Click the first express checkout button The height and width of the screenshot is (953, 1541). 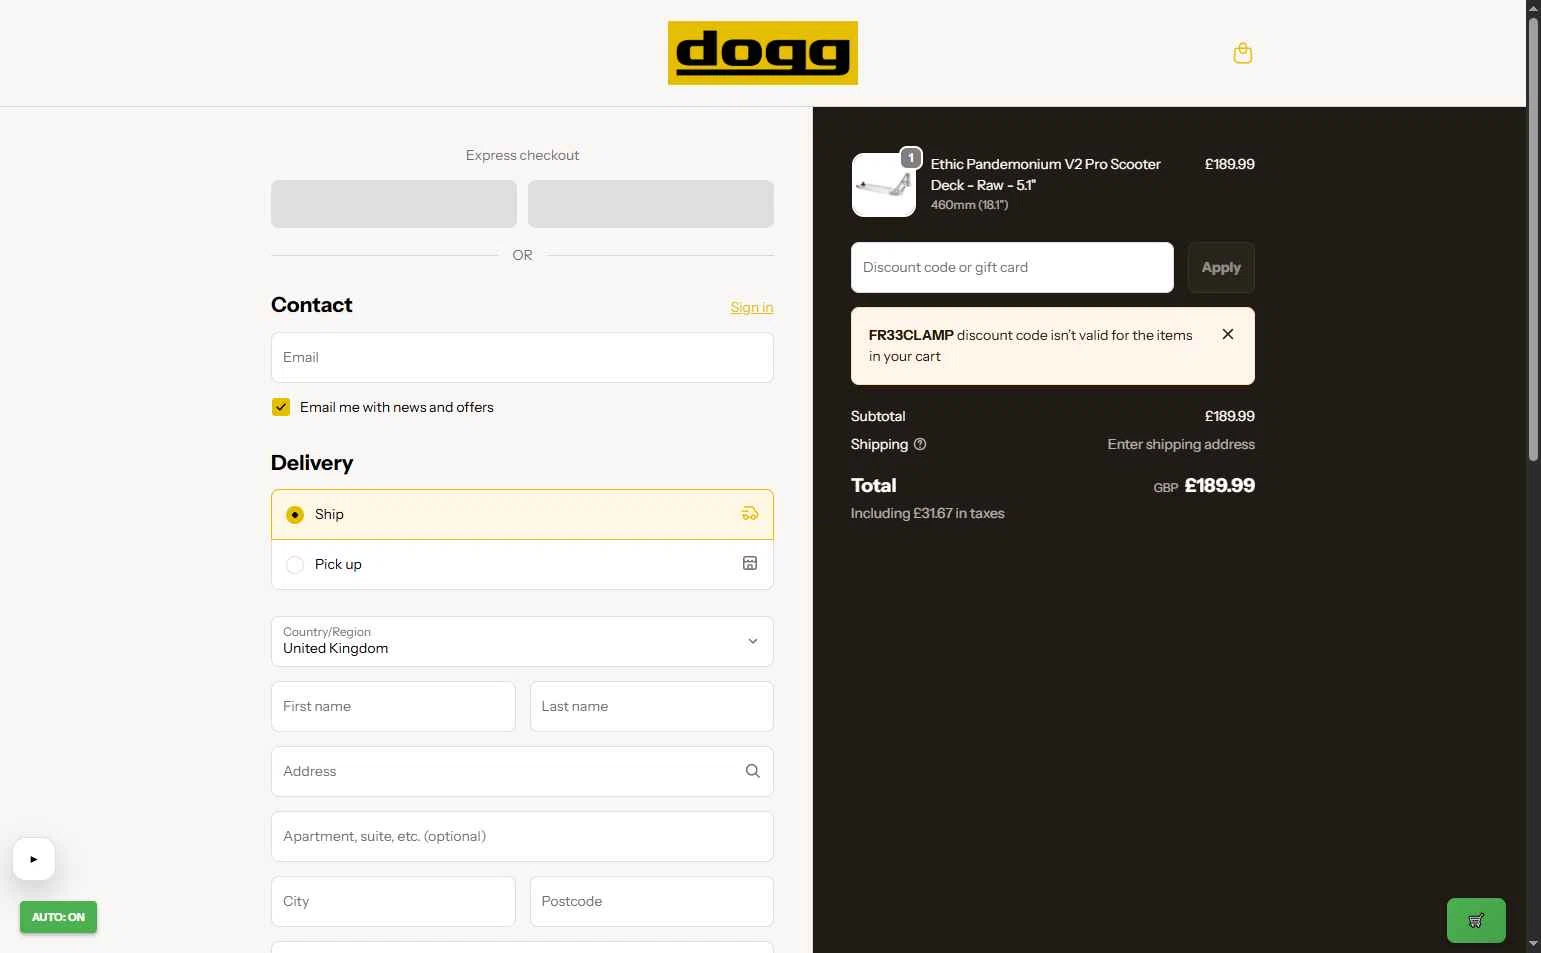[394, 204]
